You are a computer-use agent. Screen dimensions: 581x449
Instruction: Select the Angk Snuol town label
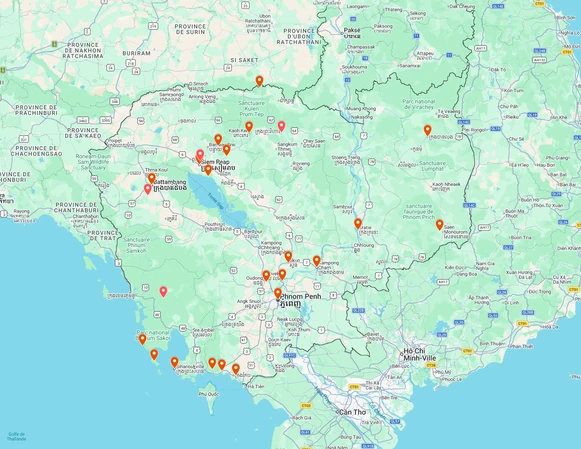pos(249,304)
